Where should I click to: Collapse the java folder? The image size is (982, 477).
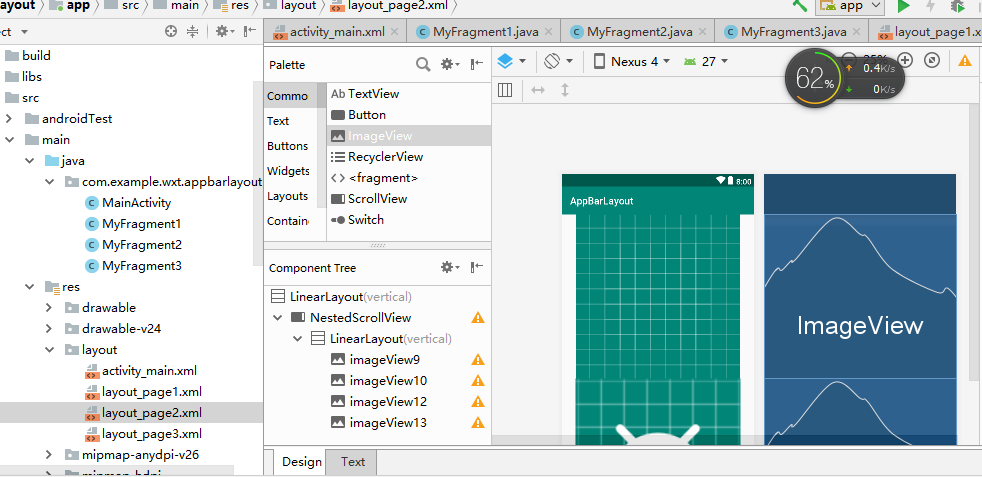pyautogui.click(x=29, y=161)
